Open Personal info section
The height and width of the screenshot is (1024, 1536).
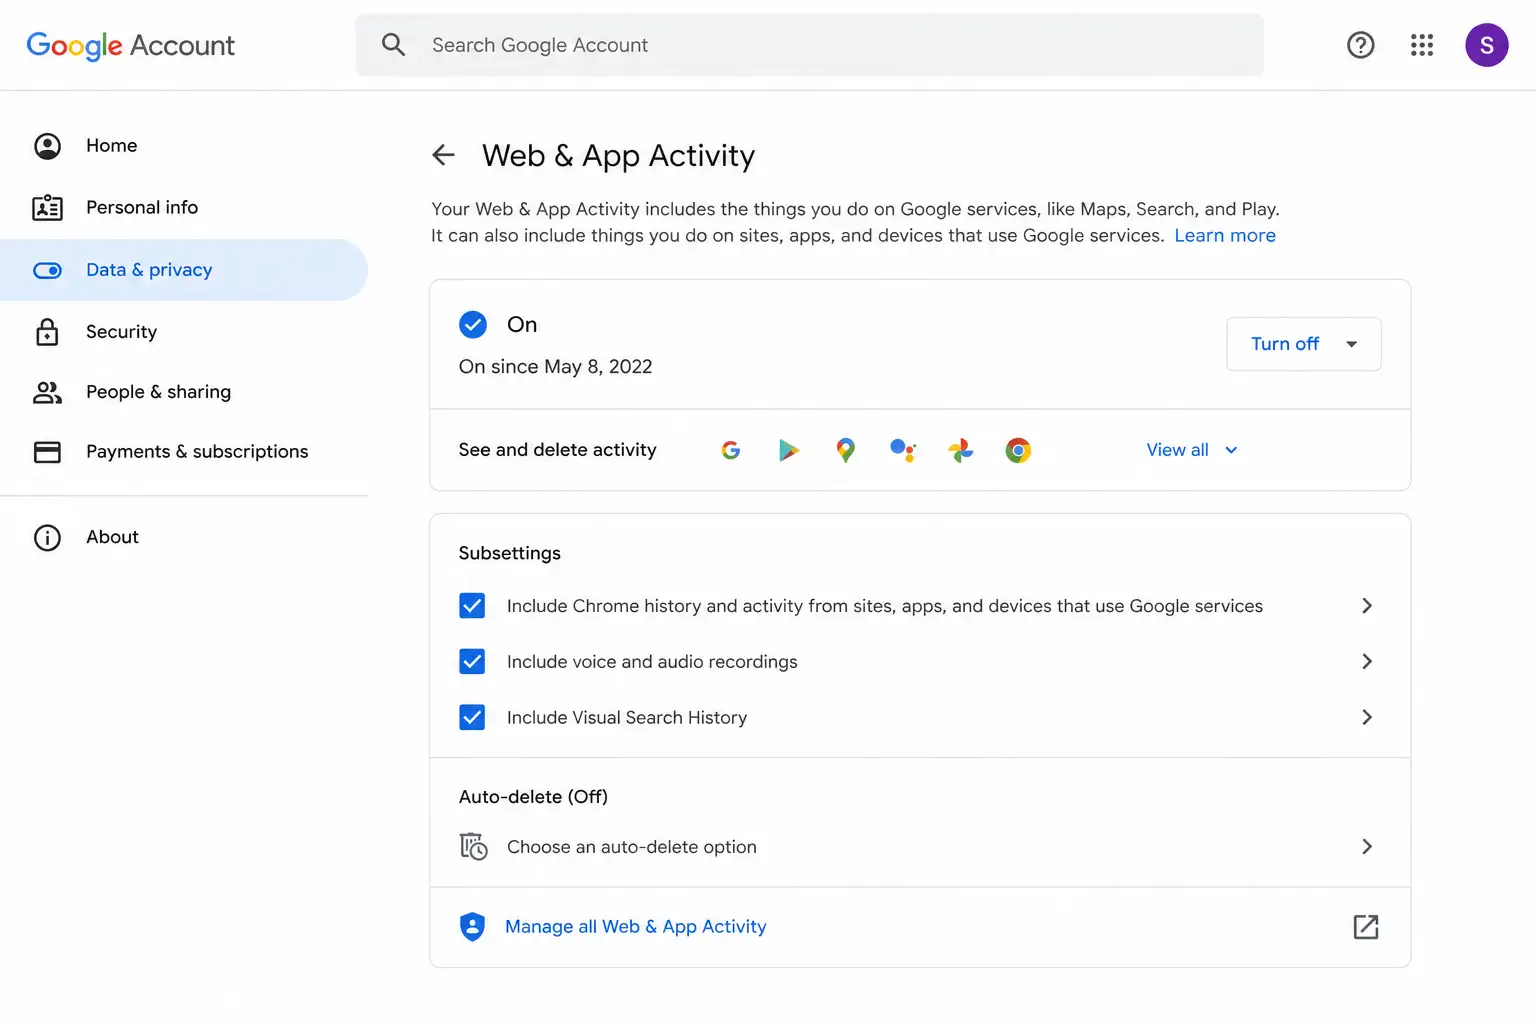click(x=184, y=208)
